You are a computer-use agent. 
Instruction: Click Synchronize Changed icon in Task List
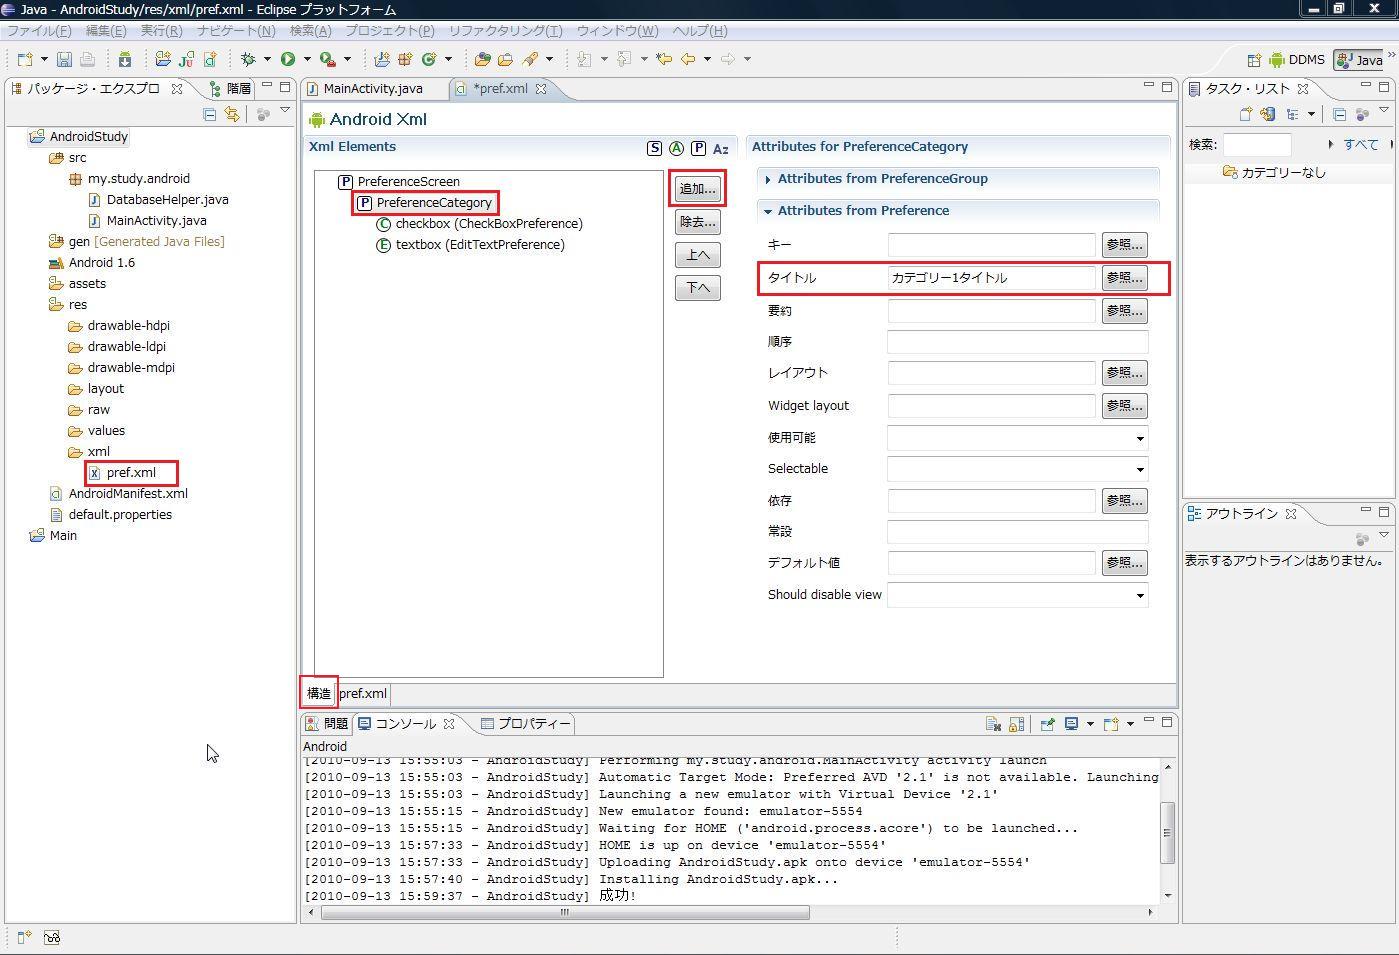(x=1268, y=114)
